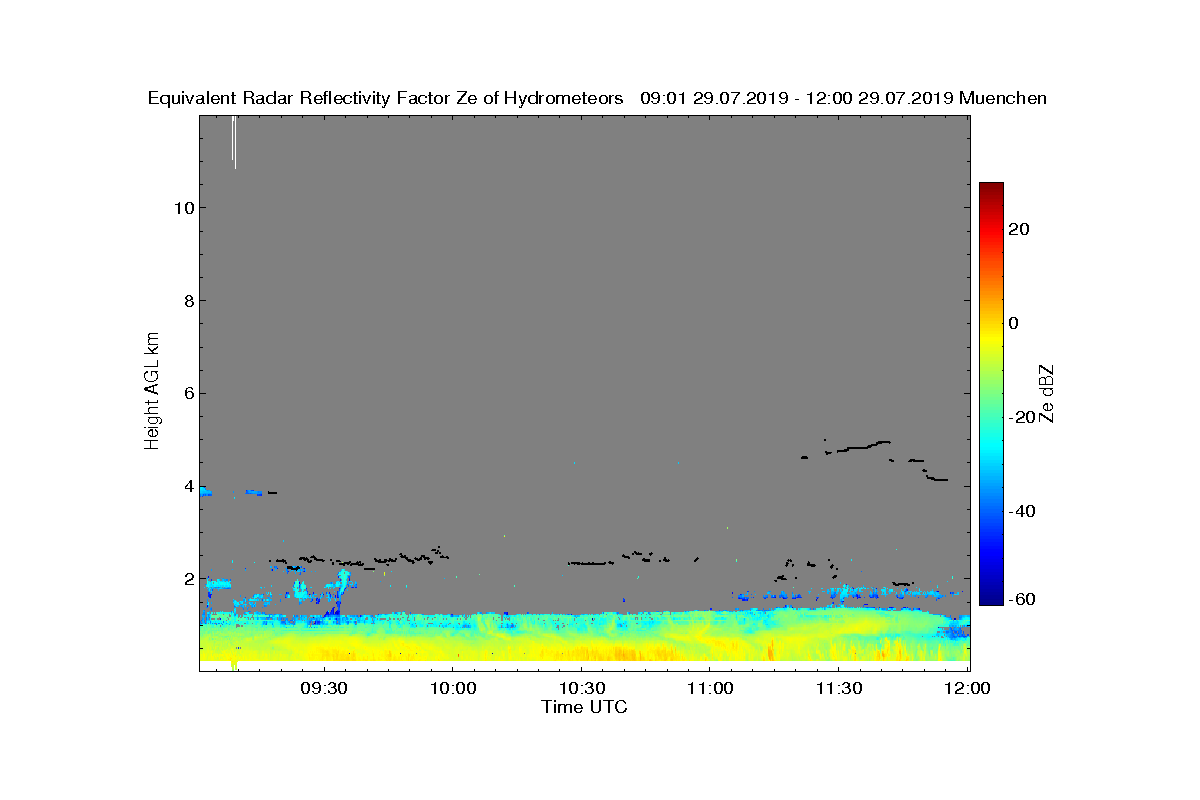Click the 10:00 time tick label

coord(451,688)
